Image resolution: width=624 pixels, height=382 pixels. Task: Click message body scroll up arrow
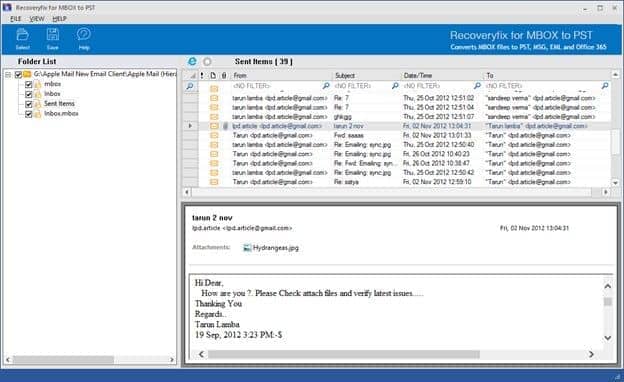tap(608, 286)
